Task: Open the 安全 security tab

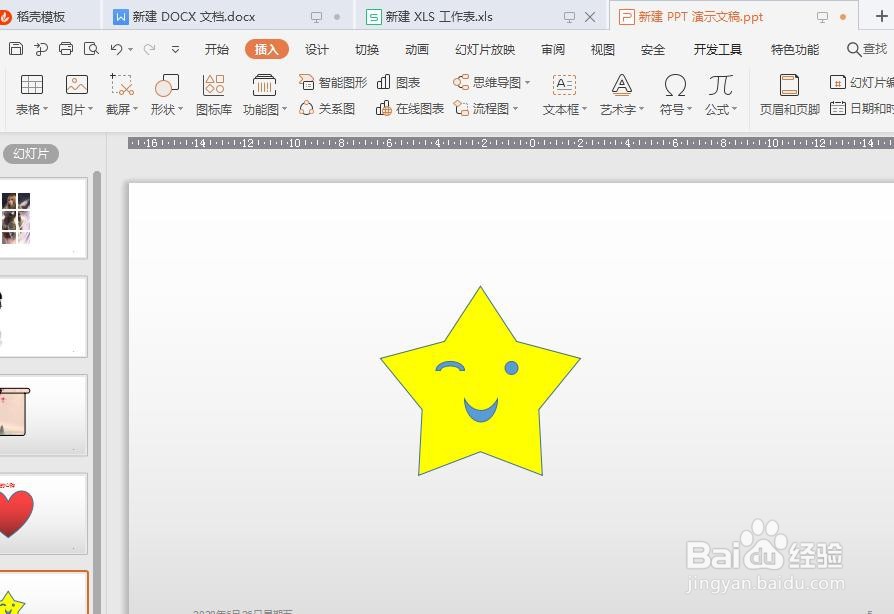Action: click(653, 50)
